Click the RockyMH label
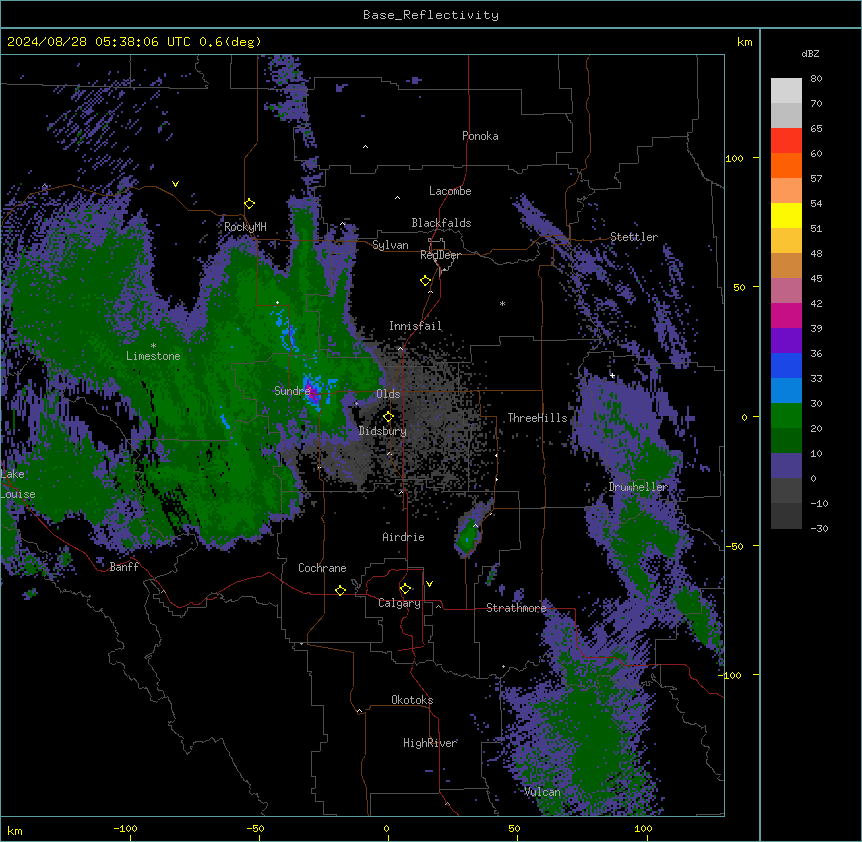862x842 pixels. pyautogui.click(x=245, y=227)
